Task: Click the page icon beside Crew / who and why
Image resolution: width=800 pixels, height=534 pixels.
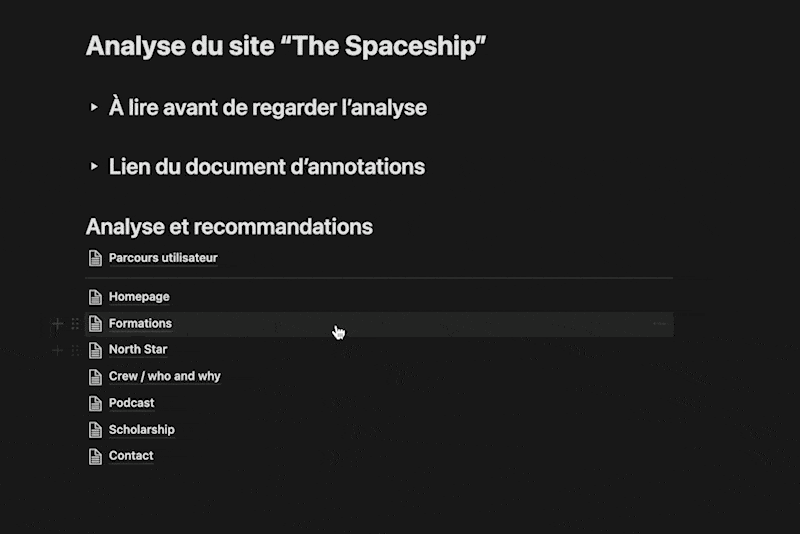Action: (95, 377)
